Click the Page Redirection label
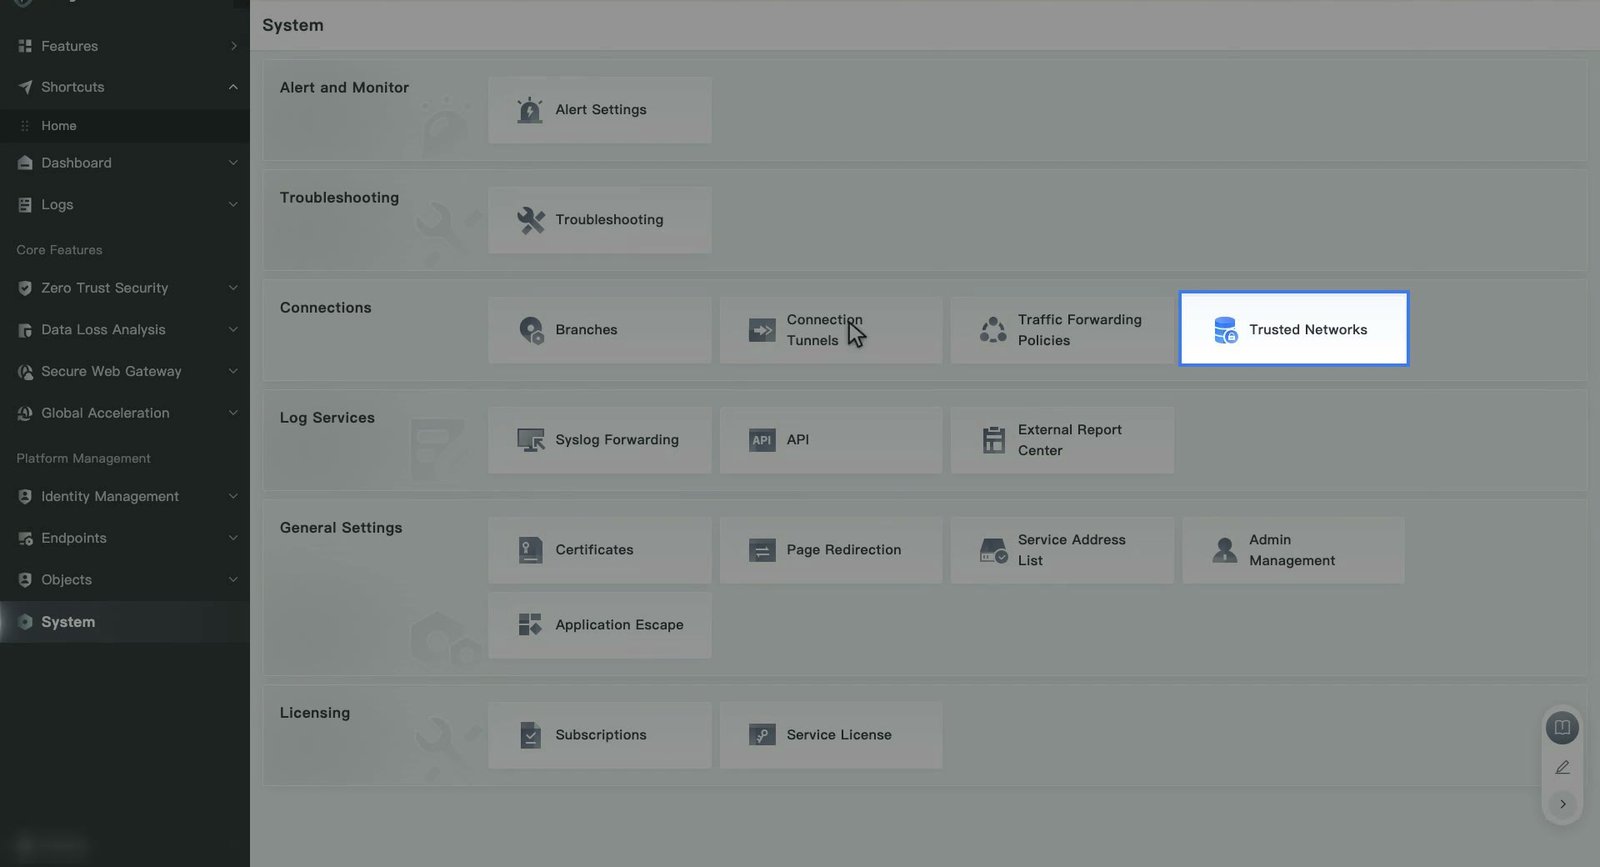 click(844, 550)
